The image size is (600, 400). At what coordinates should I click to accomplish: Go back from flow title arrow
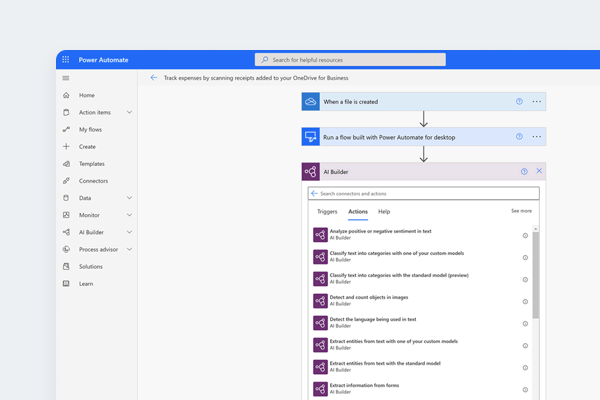[154, 78]
